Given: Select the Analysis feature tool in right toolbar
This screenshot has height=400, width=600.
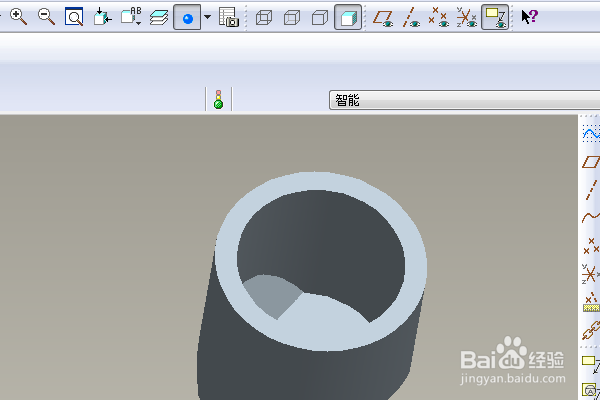Looking at the screenshot, I should 592,302.
